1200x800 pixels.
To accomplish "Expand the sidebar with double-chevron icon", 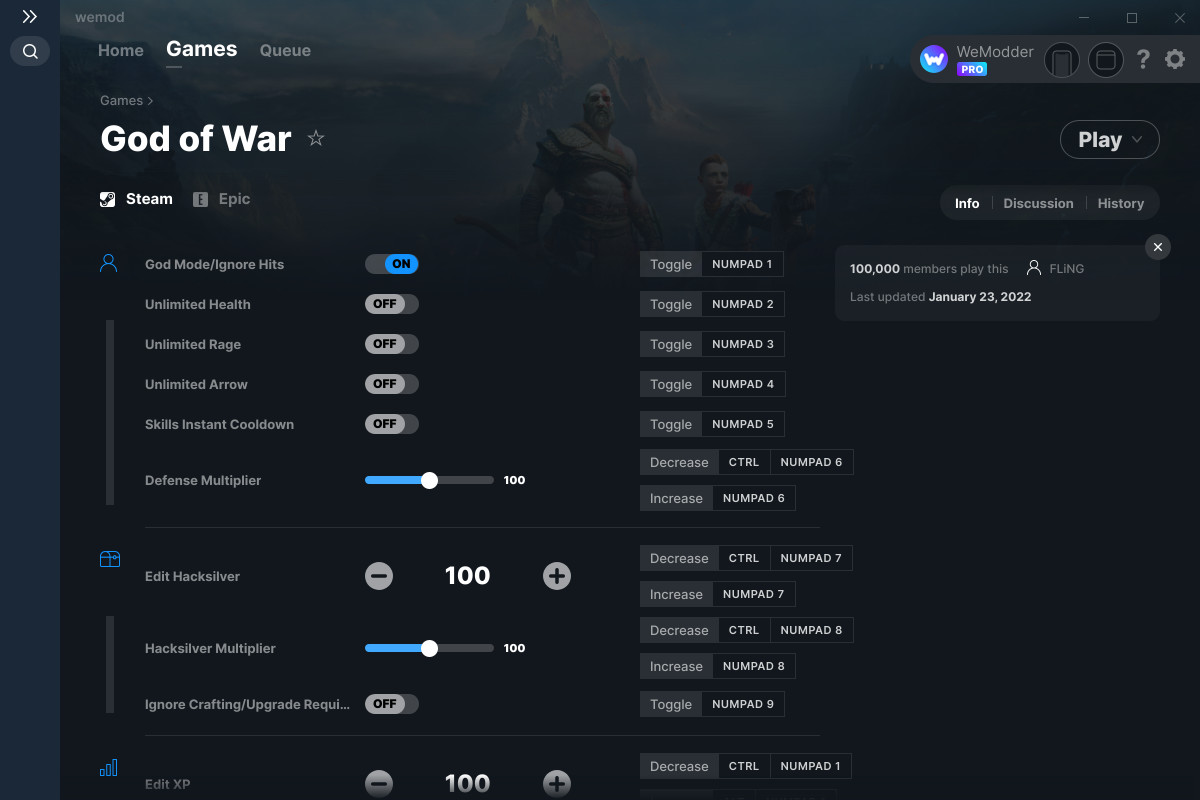I will click(x=30, y=17).
